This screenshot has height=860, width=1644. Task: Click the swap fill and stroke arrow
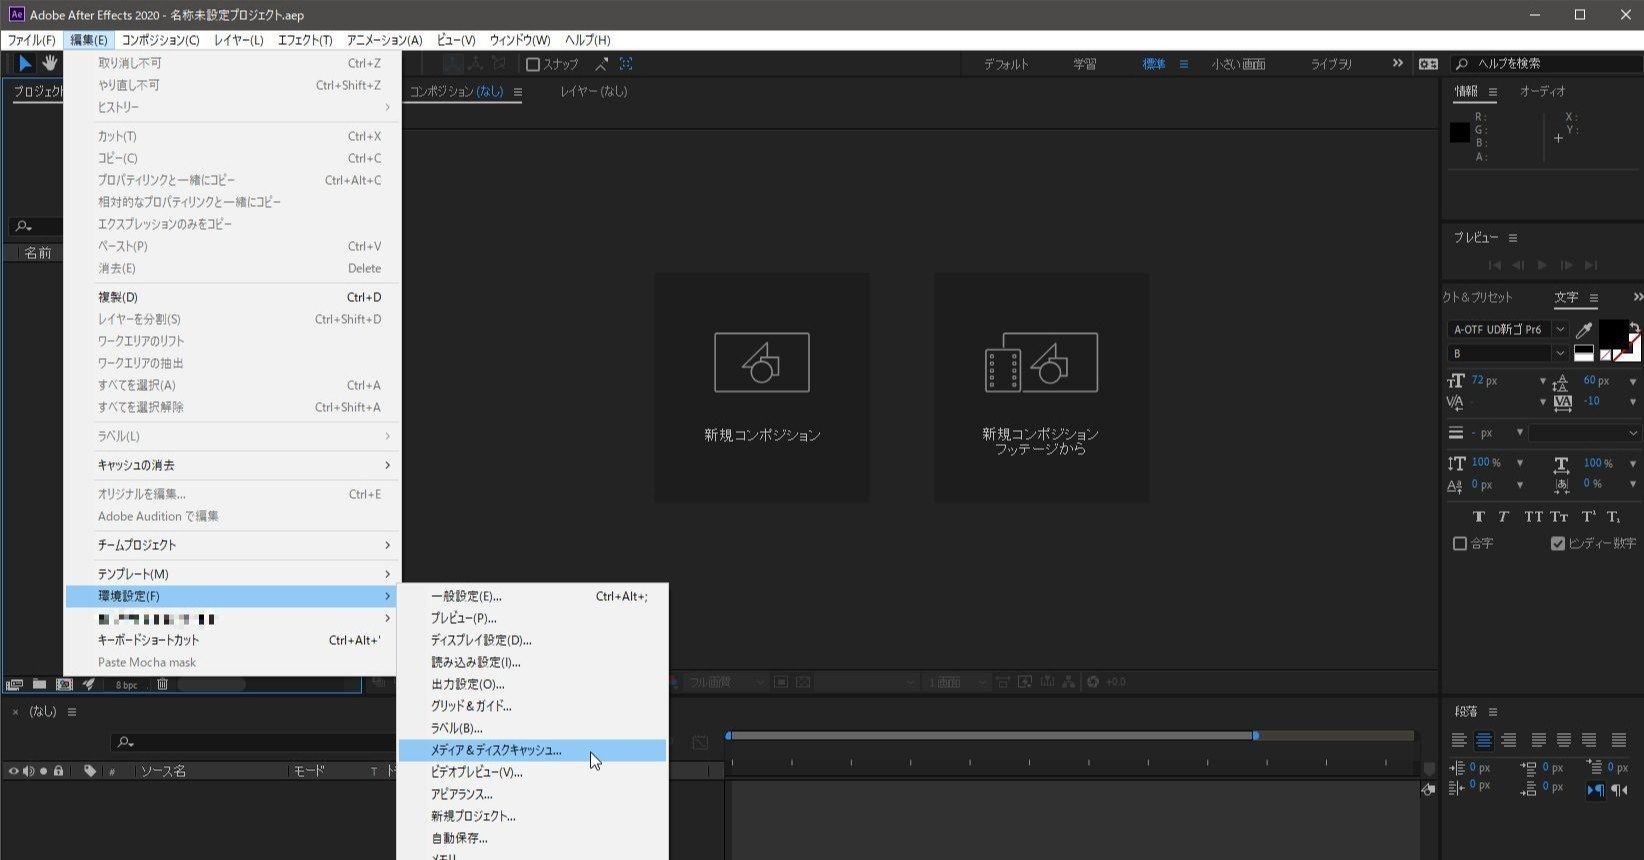[1634, 327]
